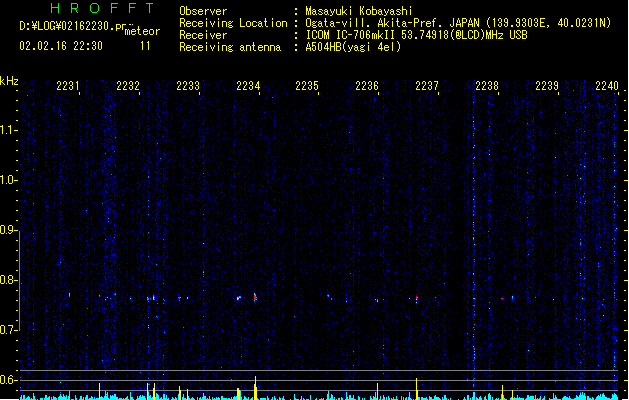Click the 2232 time axis marker
The width and height of the screenshot is (629, 400).
pos(128,86)
